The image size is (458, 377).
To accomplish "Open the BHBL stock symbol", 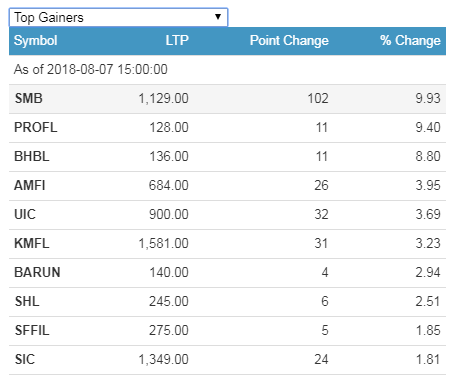I will click(32, 156).
